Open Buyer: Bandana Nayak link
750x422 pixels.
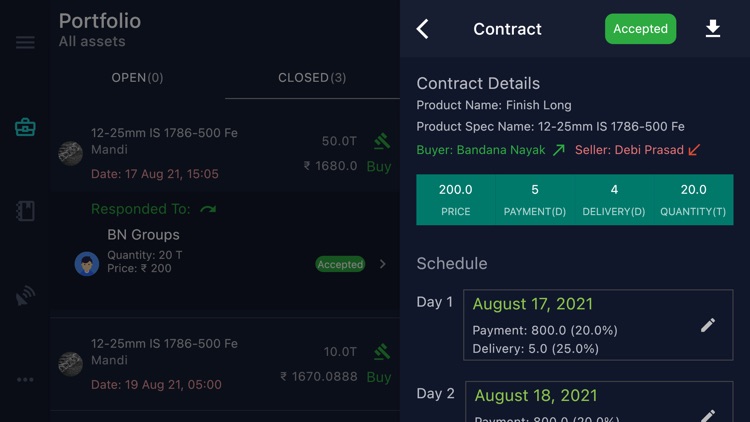tap(490, 150)
